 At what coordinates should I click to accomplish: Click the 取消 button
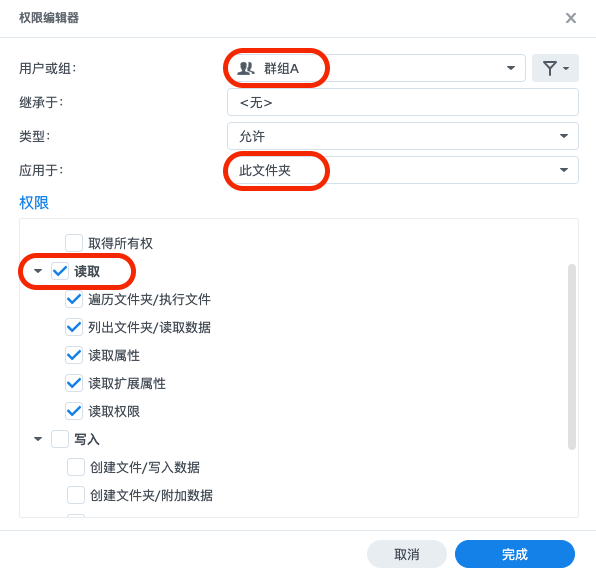407,554
